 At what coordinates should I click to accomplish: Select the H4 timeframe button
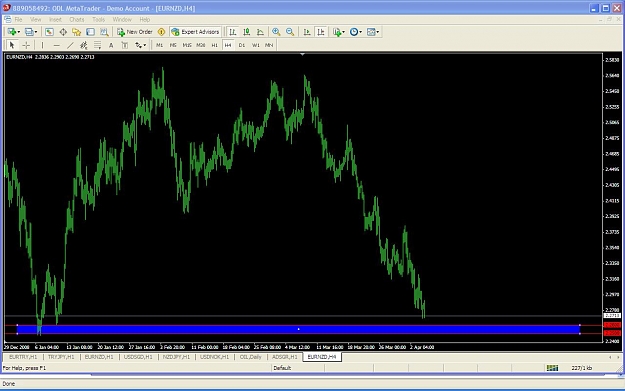[228, 45]
